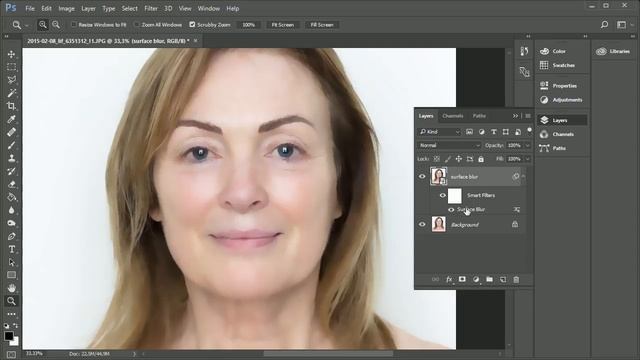Select the Paint Bucket tool
Image resolution: width=640 pixels, height=360 pixels.
[11, 198]
